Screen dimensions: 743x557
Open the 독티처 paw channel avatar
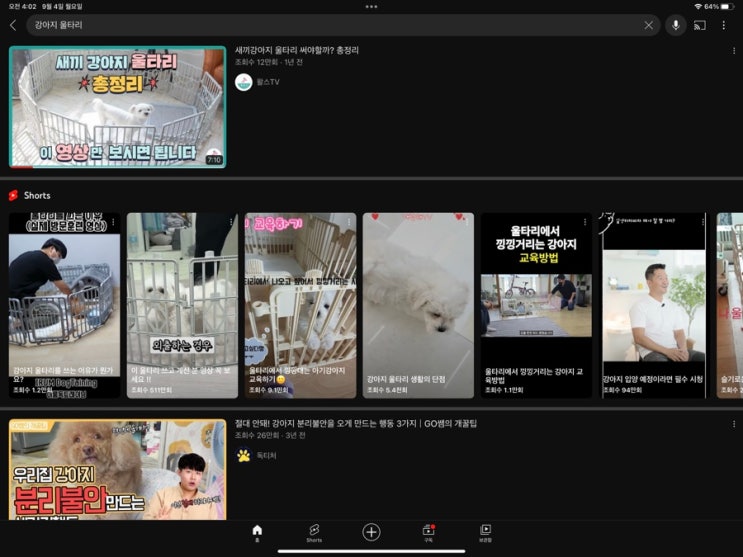pyautogui.click(x=244, y=456)
